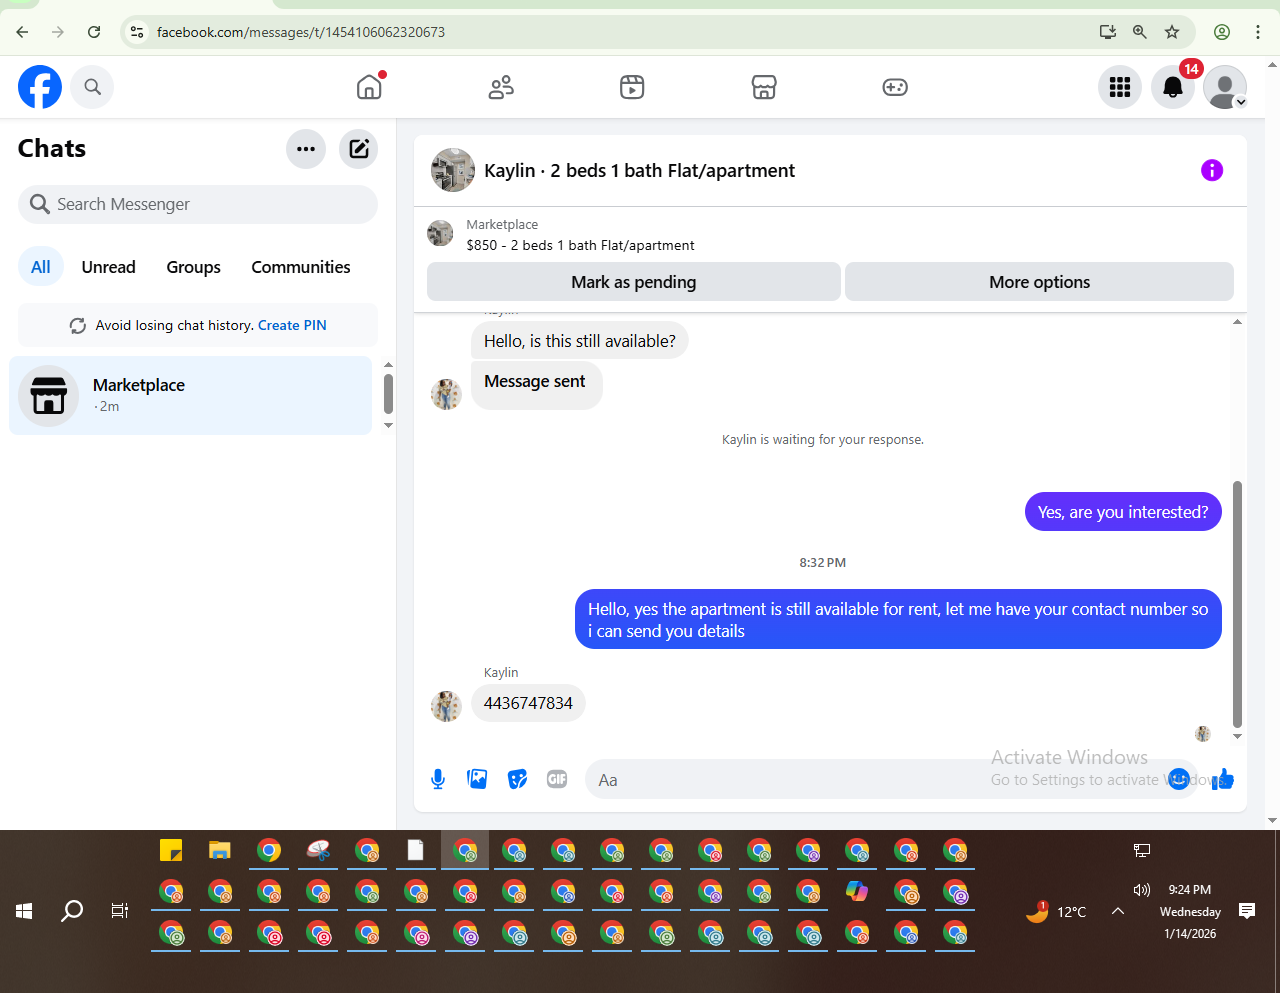
Task: Click Mark as pending button
Action: tap(634, 282)
